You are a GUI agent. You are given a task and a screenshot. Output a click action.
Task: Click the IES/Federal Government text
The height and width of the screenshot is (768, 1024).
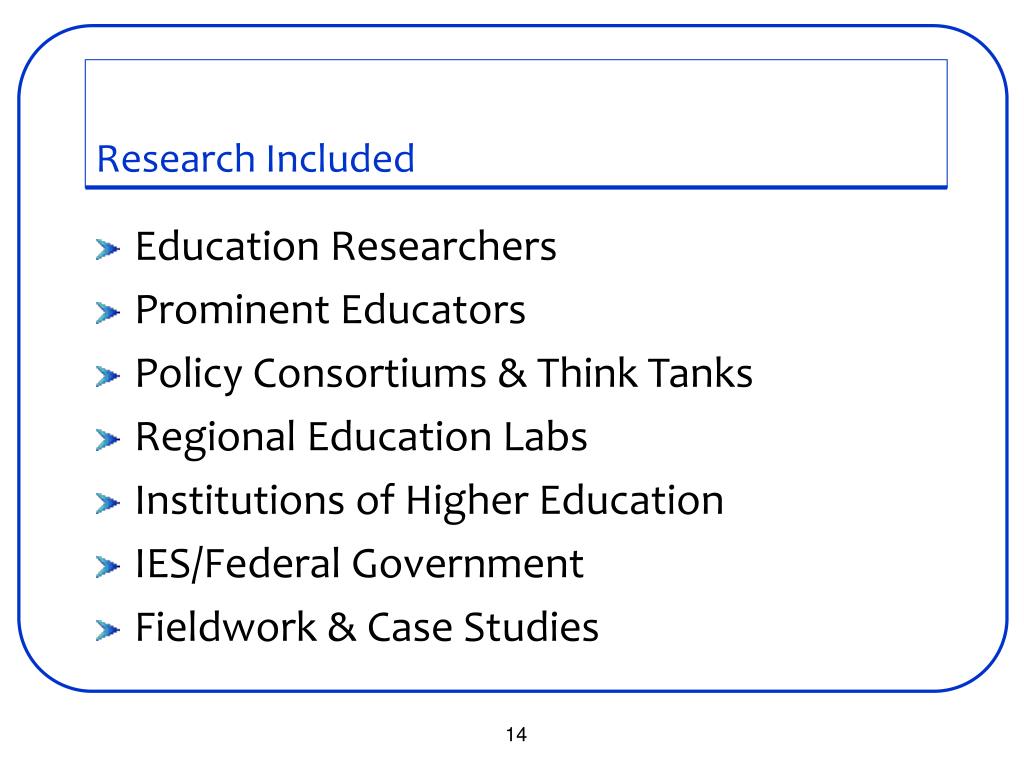(359, 564)
